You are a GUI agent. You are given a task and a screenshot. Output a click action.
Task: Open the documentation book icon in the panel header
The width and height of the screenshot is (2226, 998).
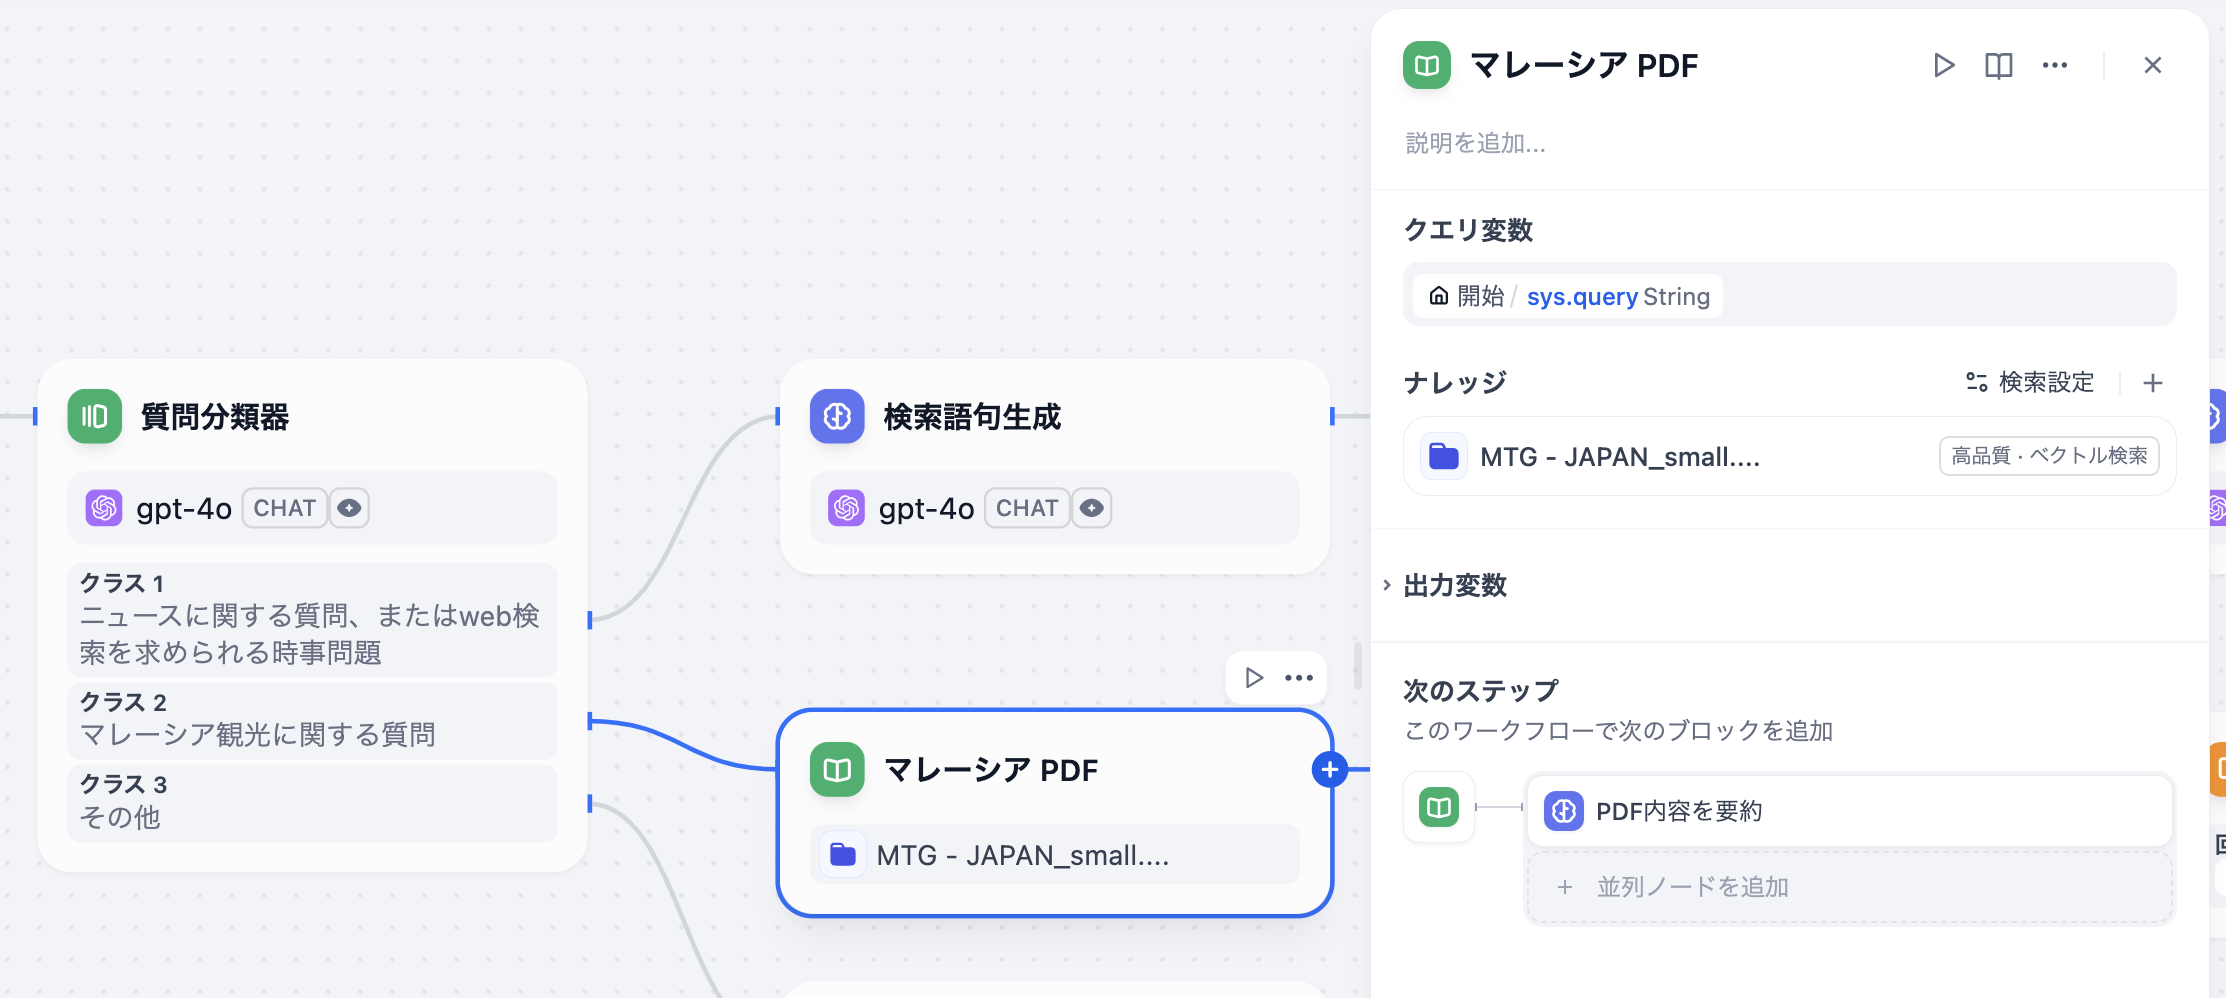coord(1997,65)
